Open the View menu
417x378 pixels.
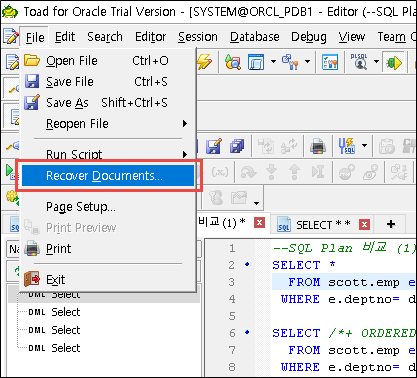click(x=352, y=37)
